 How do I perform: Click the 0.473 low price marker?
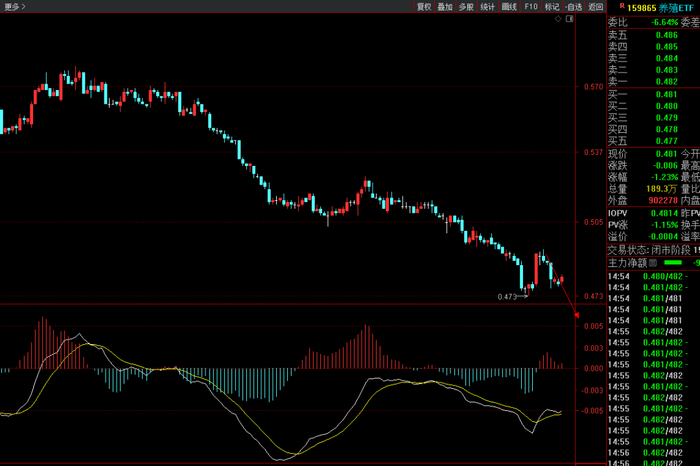point(511,297)
